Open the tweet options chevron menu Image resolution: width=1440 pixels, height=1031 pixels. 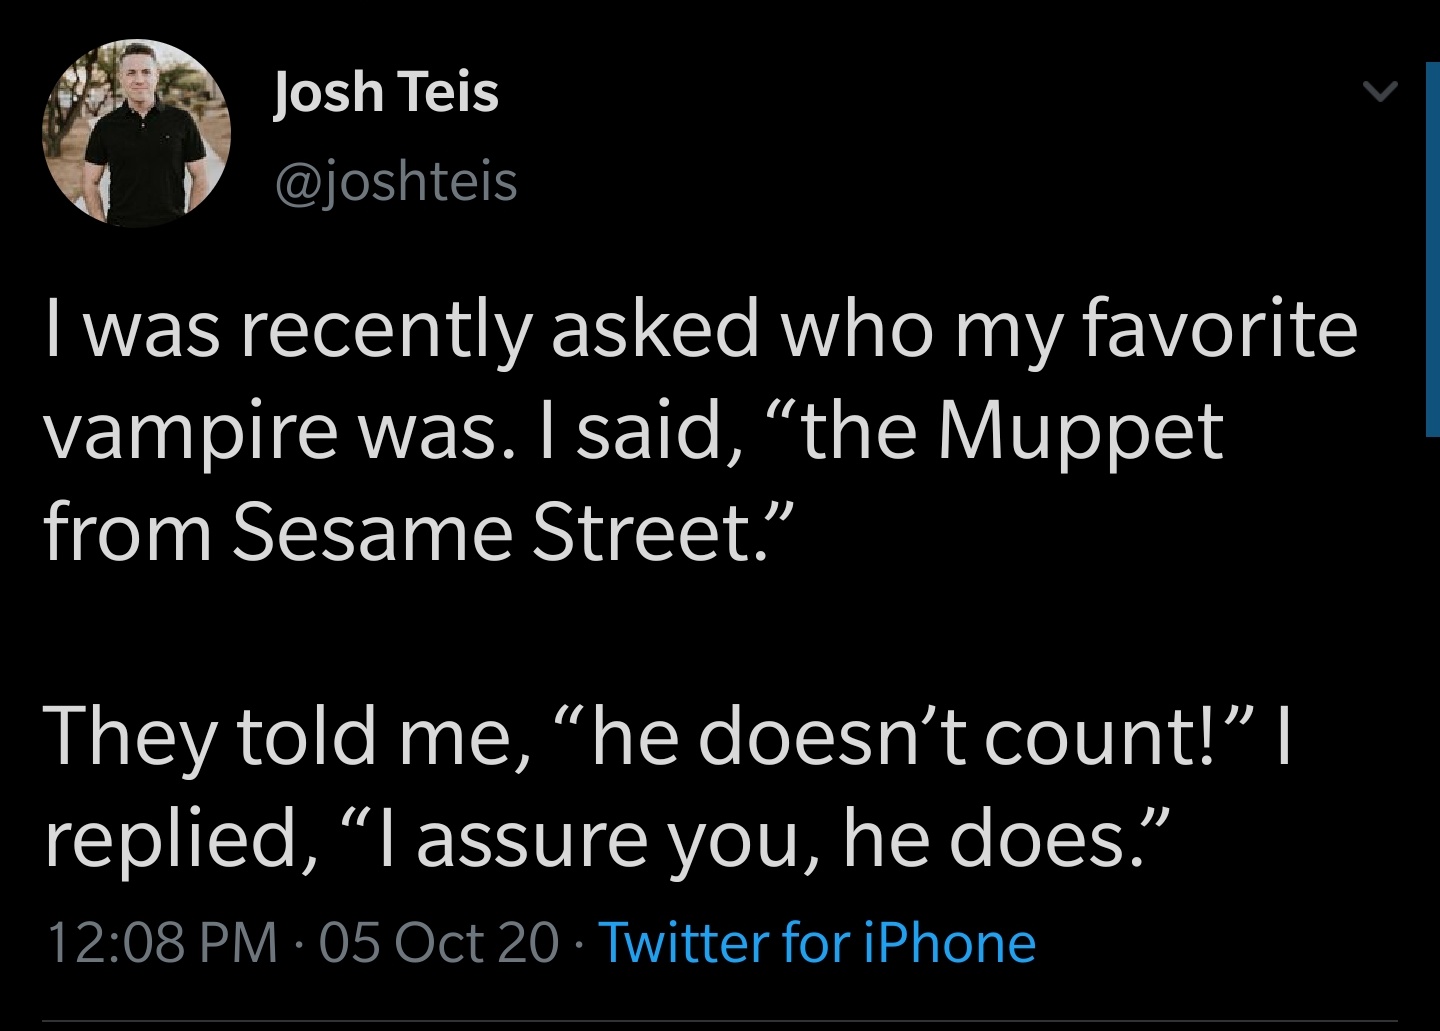[1379, 93]
